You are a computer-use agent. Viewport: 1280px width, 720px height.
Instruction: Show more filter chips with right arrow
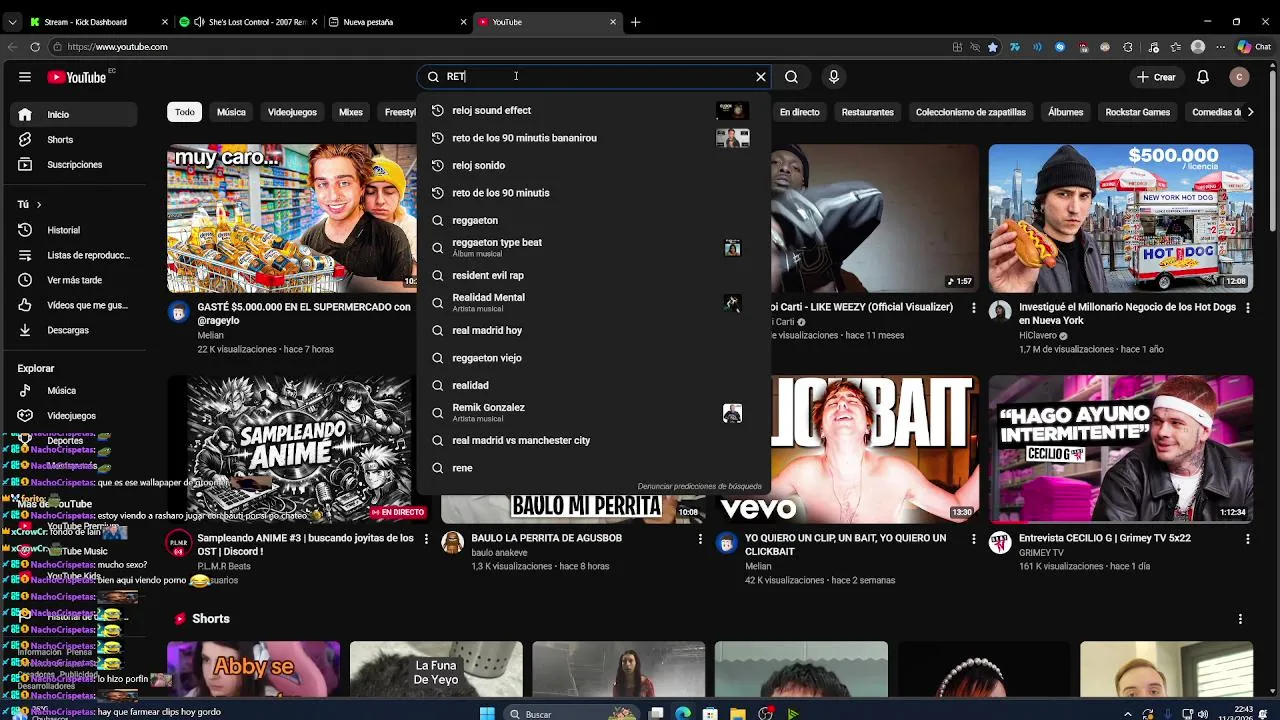click(1250, 112)
